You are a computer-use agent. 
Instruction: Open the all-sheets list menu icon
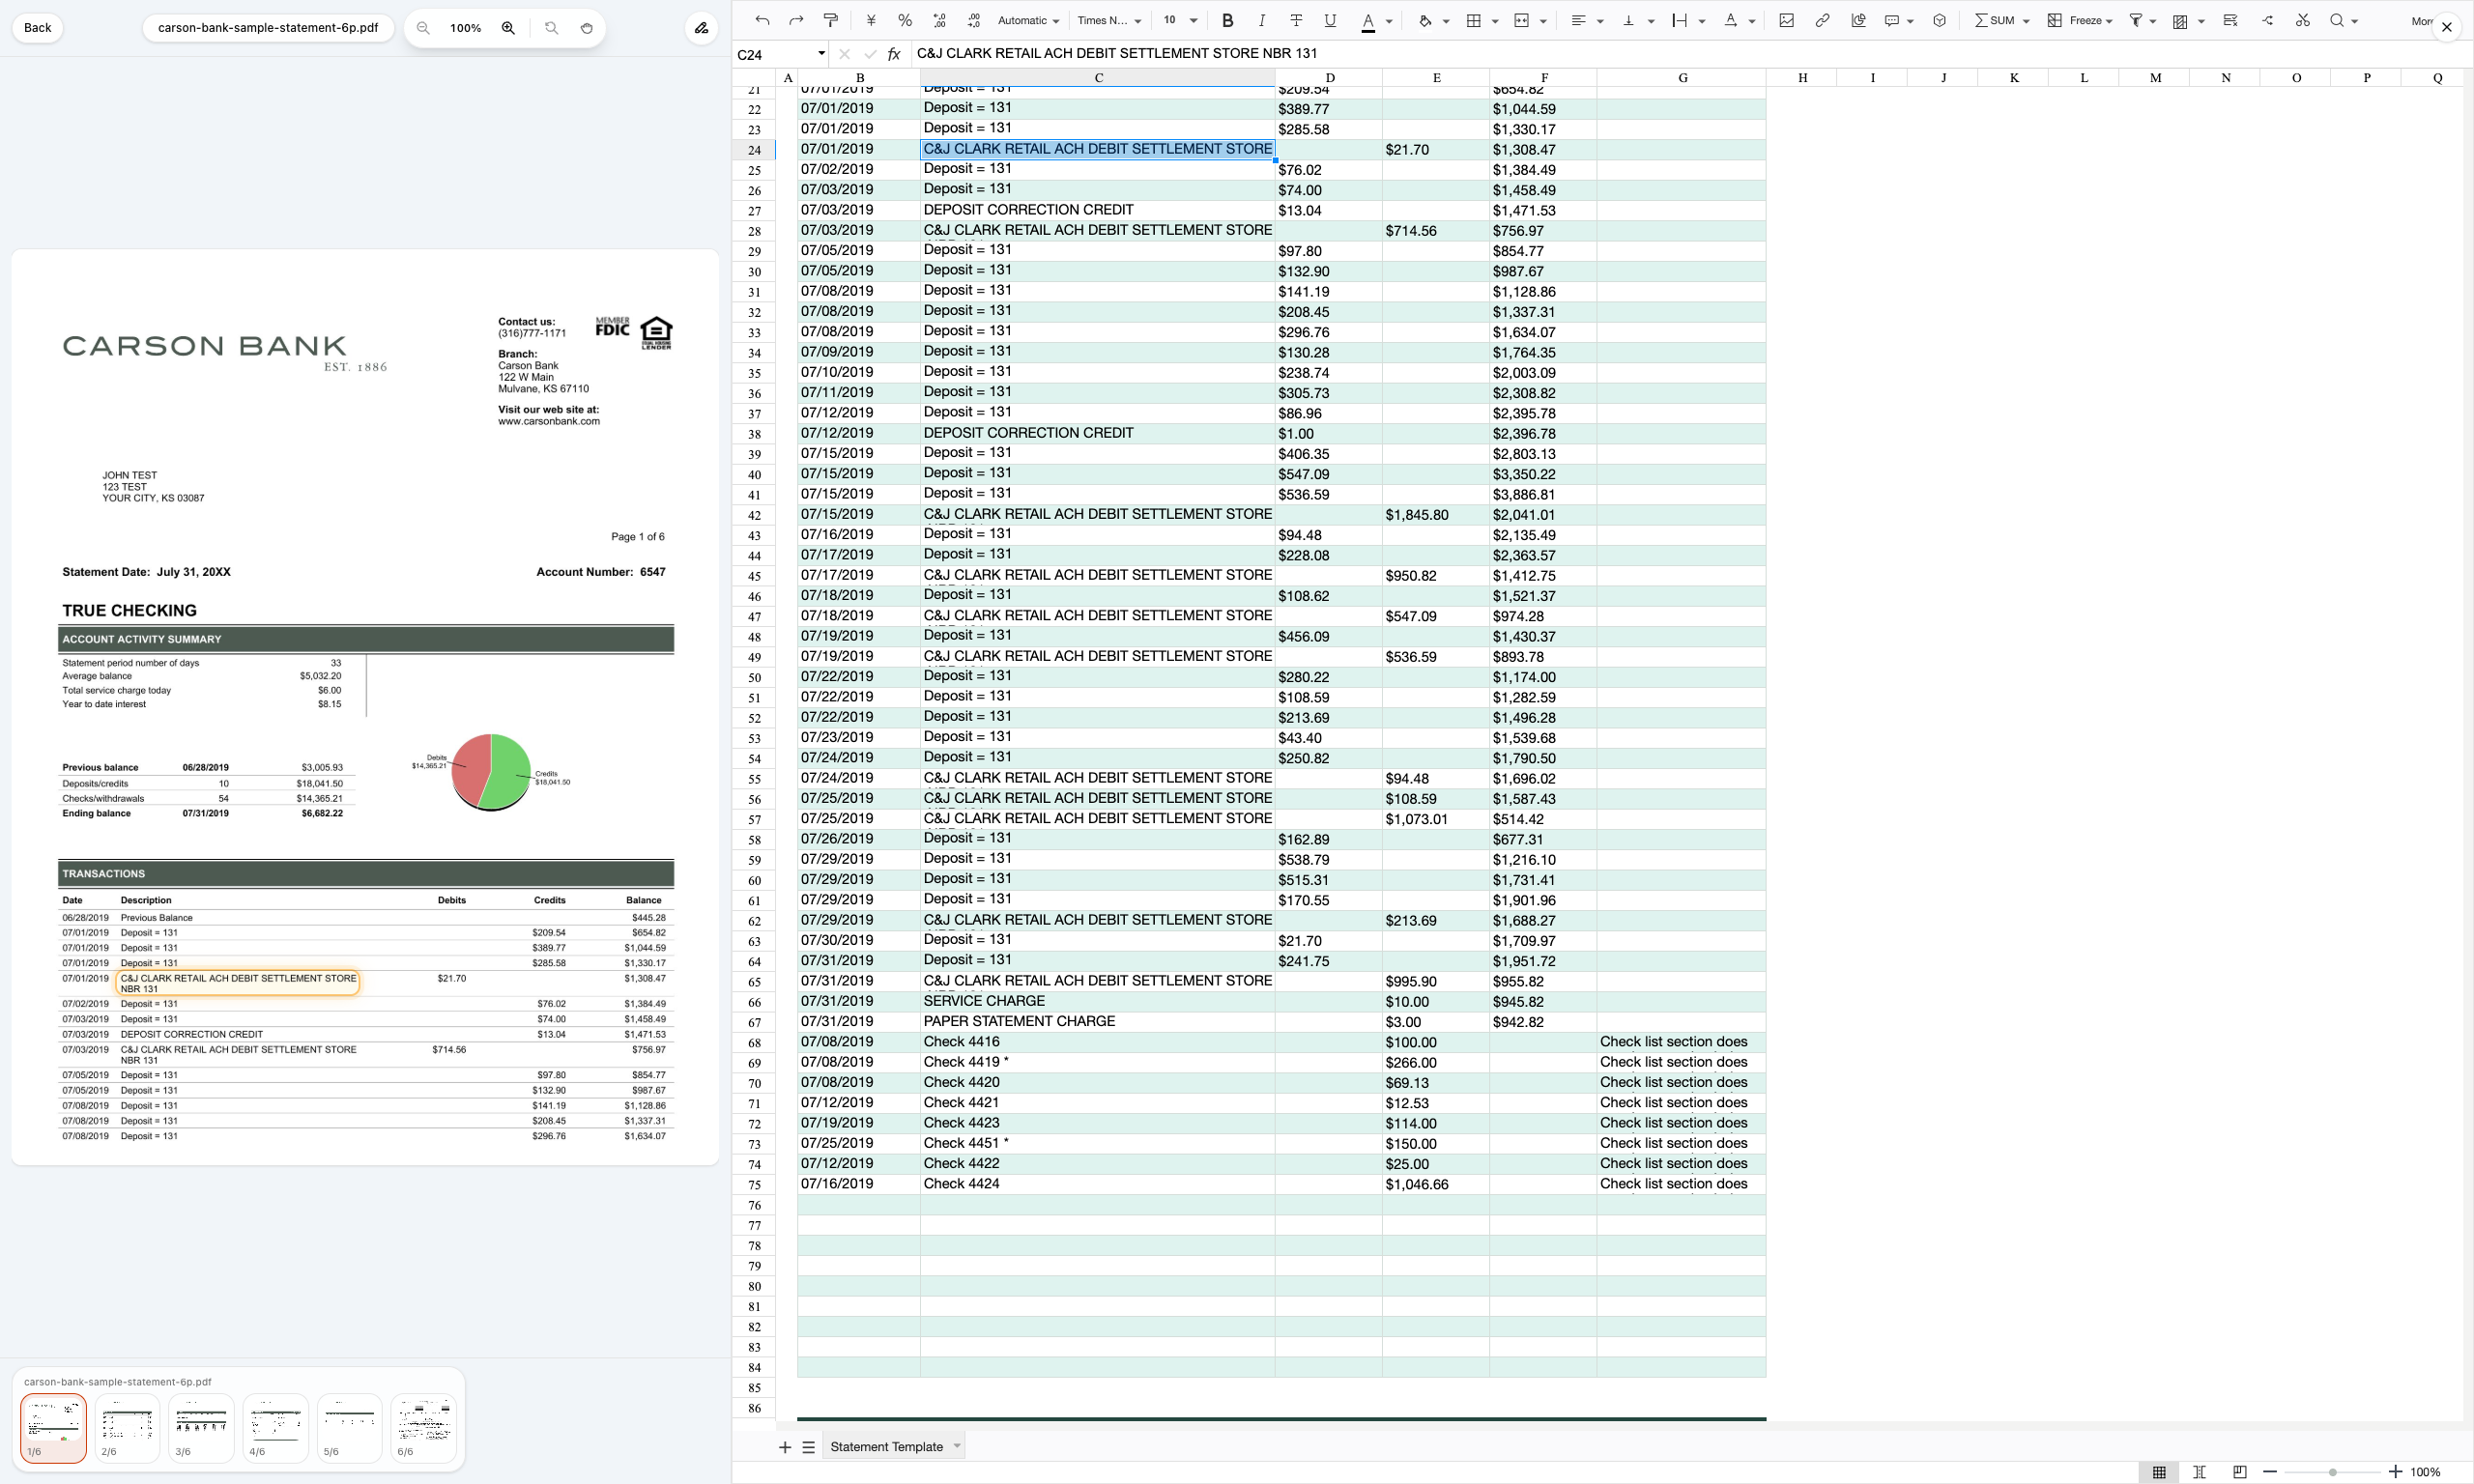(x=809, y=1447)
